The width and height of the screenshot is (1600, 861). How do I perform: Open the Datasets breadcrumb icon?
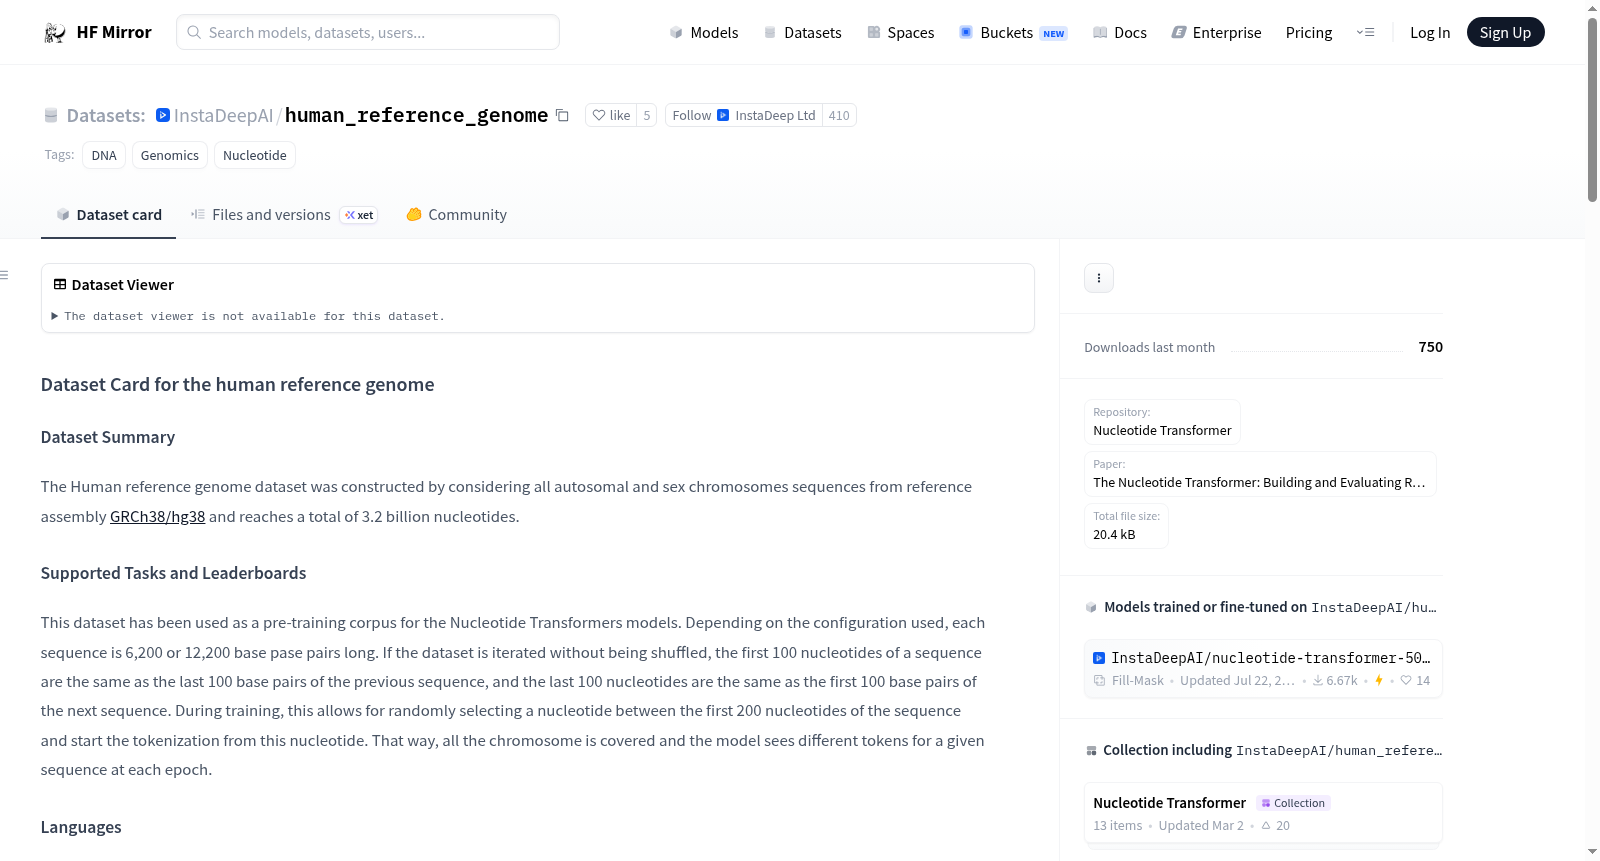point(51,116)
